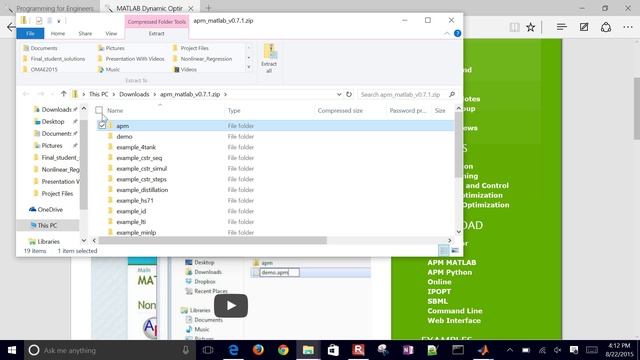640x360 pixels.
Task: Open the File tab in Explorer
Action: [30, 33]
